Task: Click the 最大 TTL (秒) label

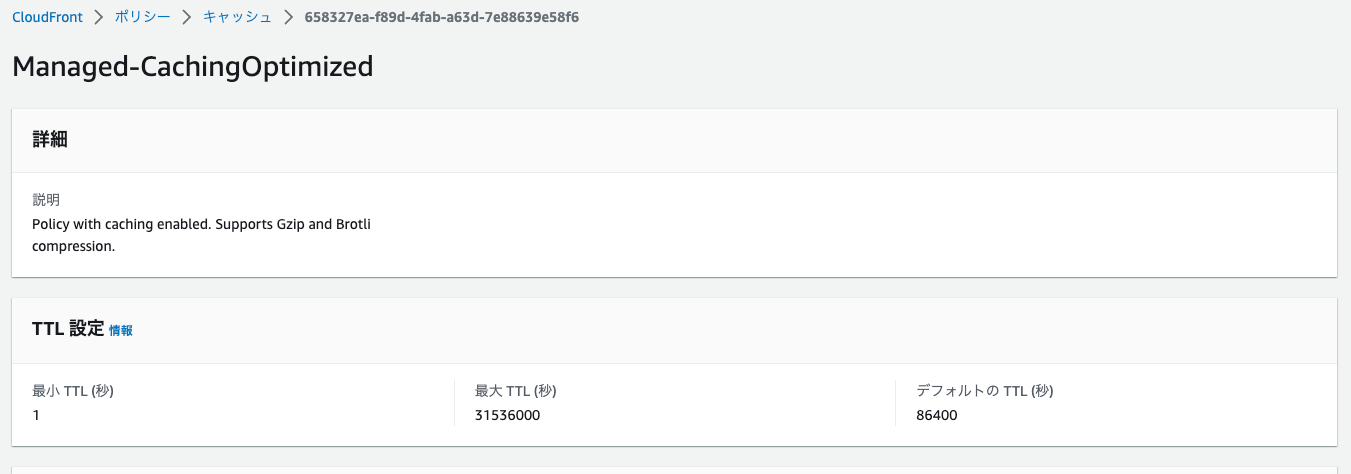Action: [515, 391]
